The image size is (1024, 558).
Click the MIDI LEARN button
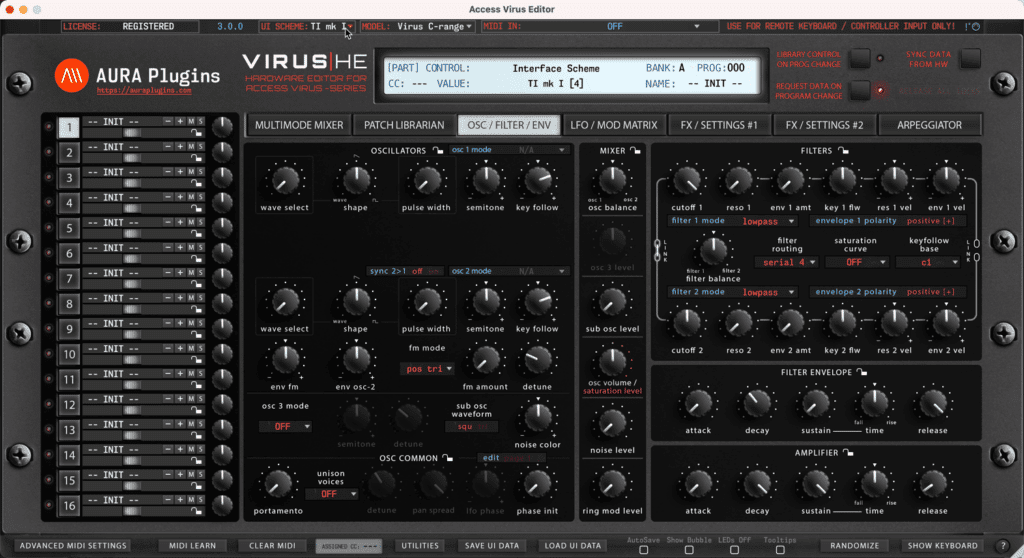coord(192,546)
